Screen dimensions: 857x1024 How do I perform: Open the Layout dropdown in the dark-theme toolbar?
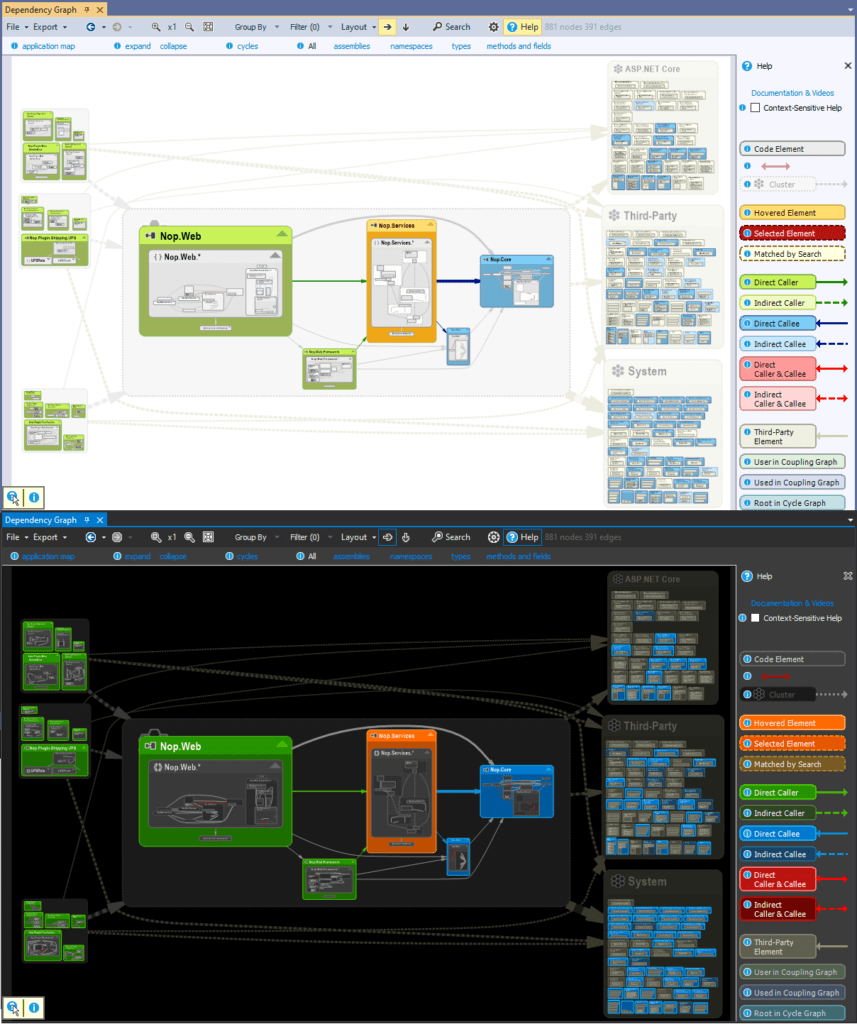(359, 537)
